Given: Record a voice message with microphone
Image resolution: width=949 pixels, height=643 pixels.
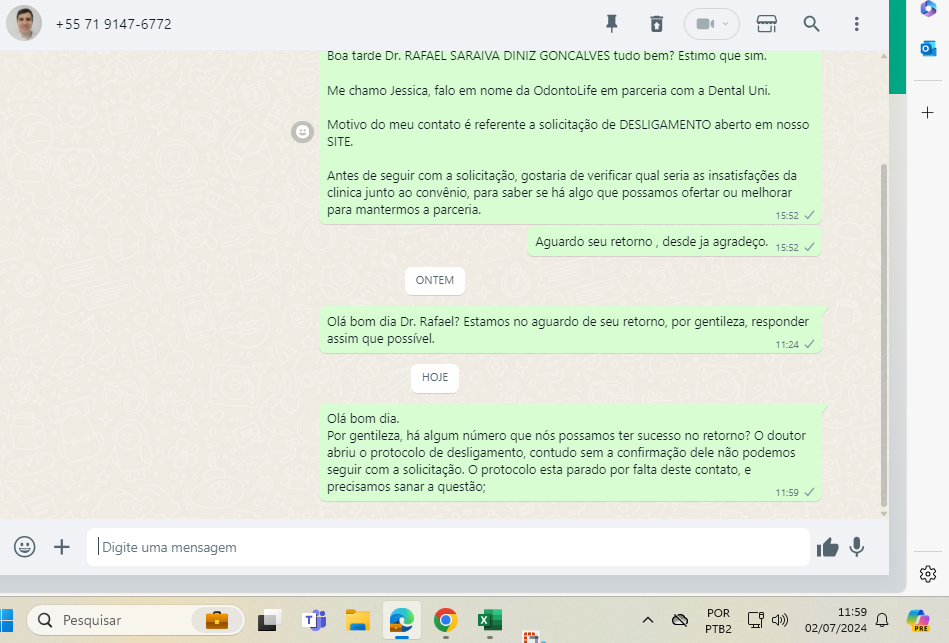Looking at the screenshot, I should tap(857, 547).
